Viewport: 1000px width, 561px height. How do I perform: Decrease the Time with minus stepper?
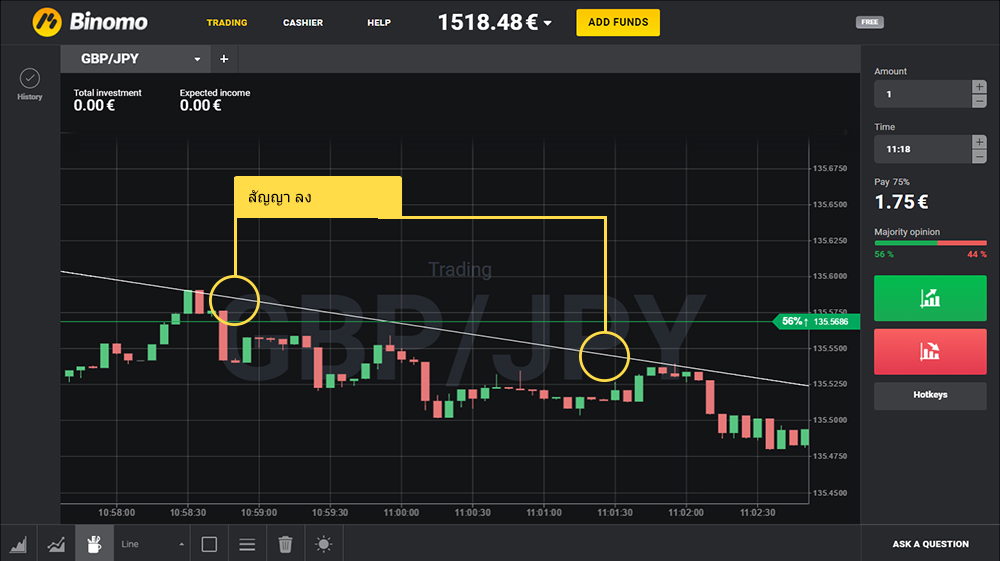(x=979, y=156)
